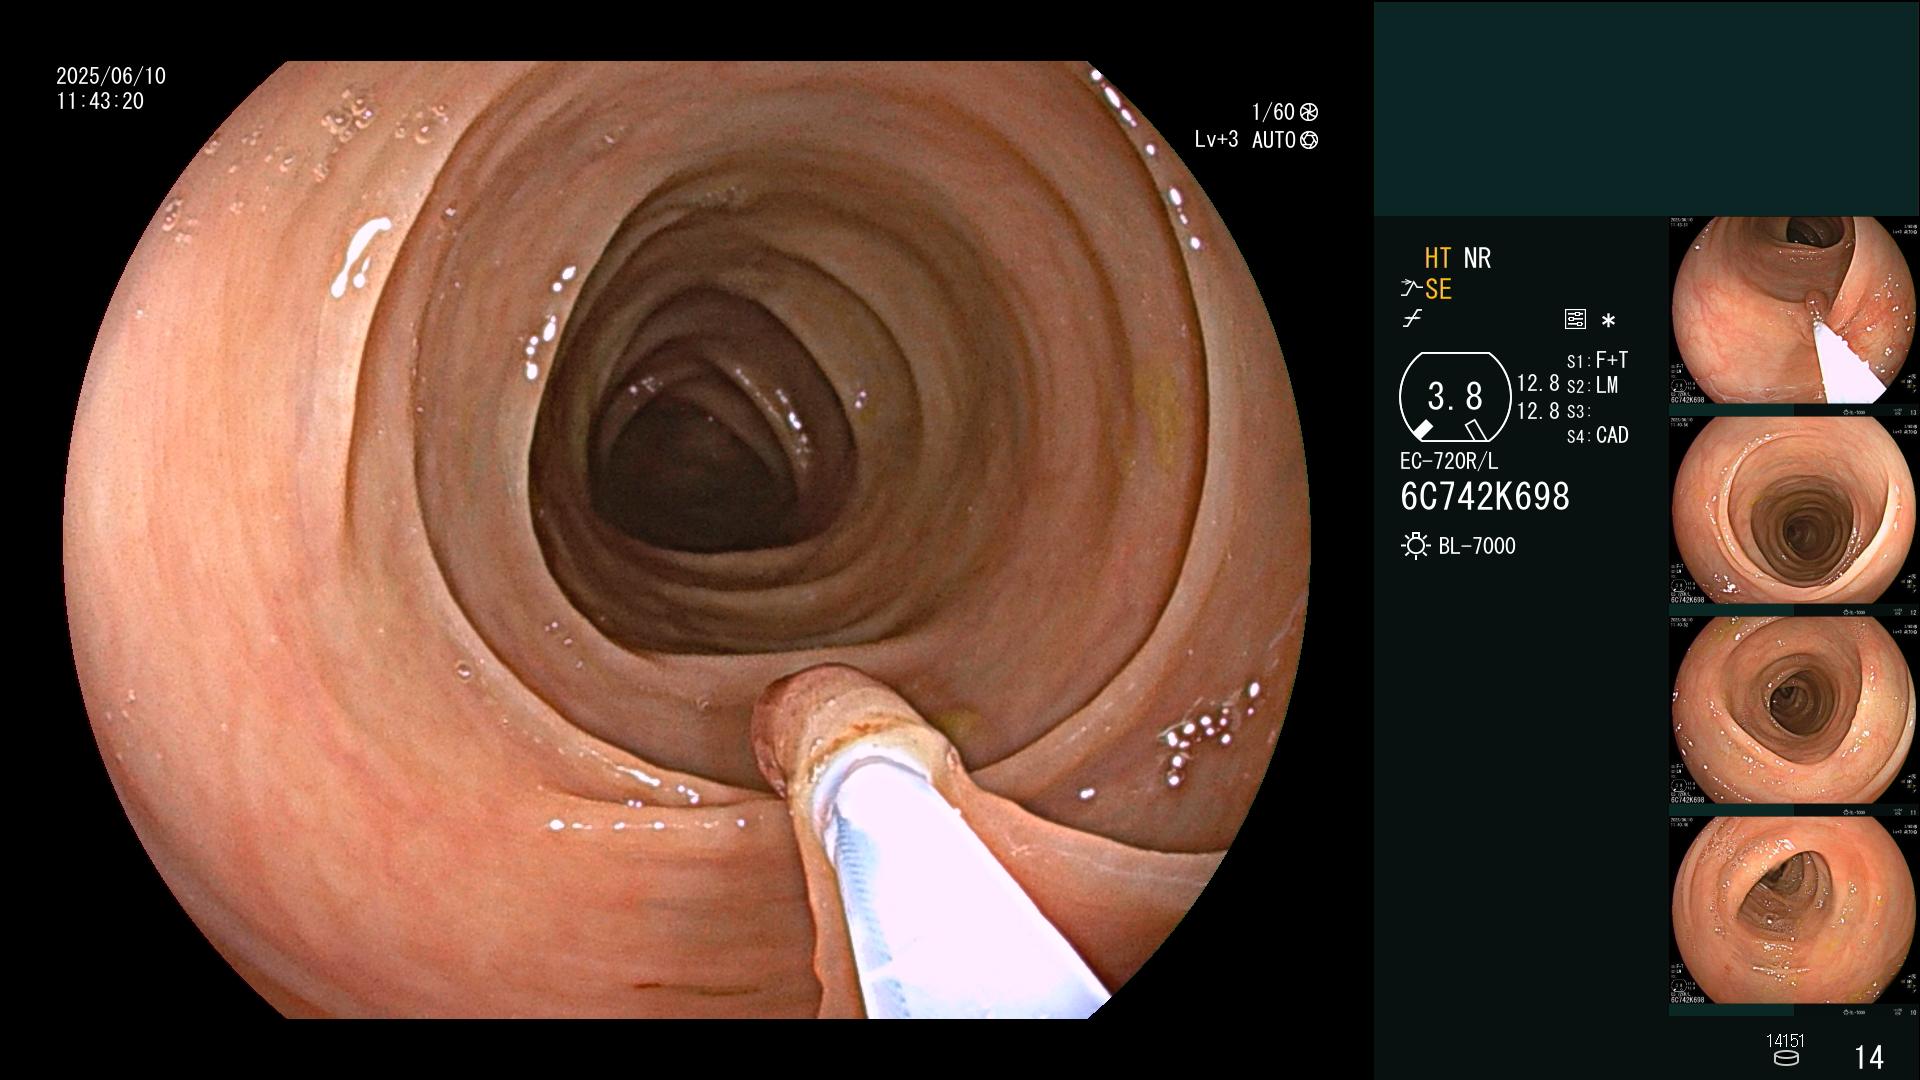Click the light source bulb icon
This screenshot has height=1080, width=1920.
1415,546
